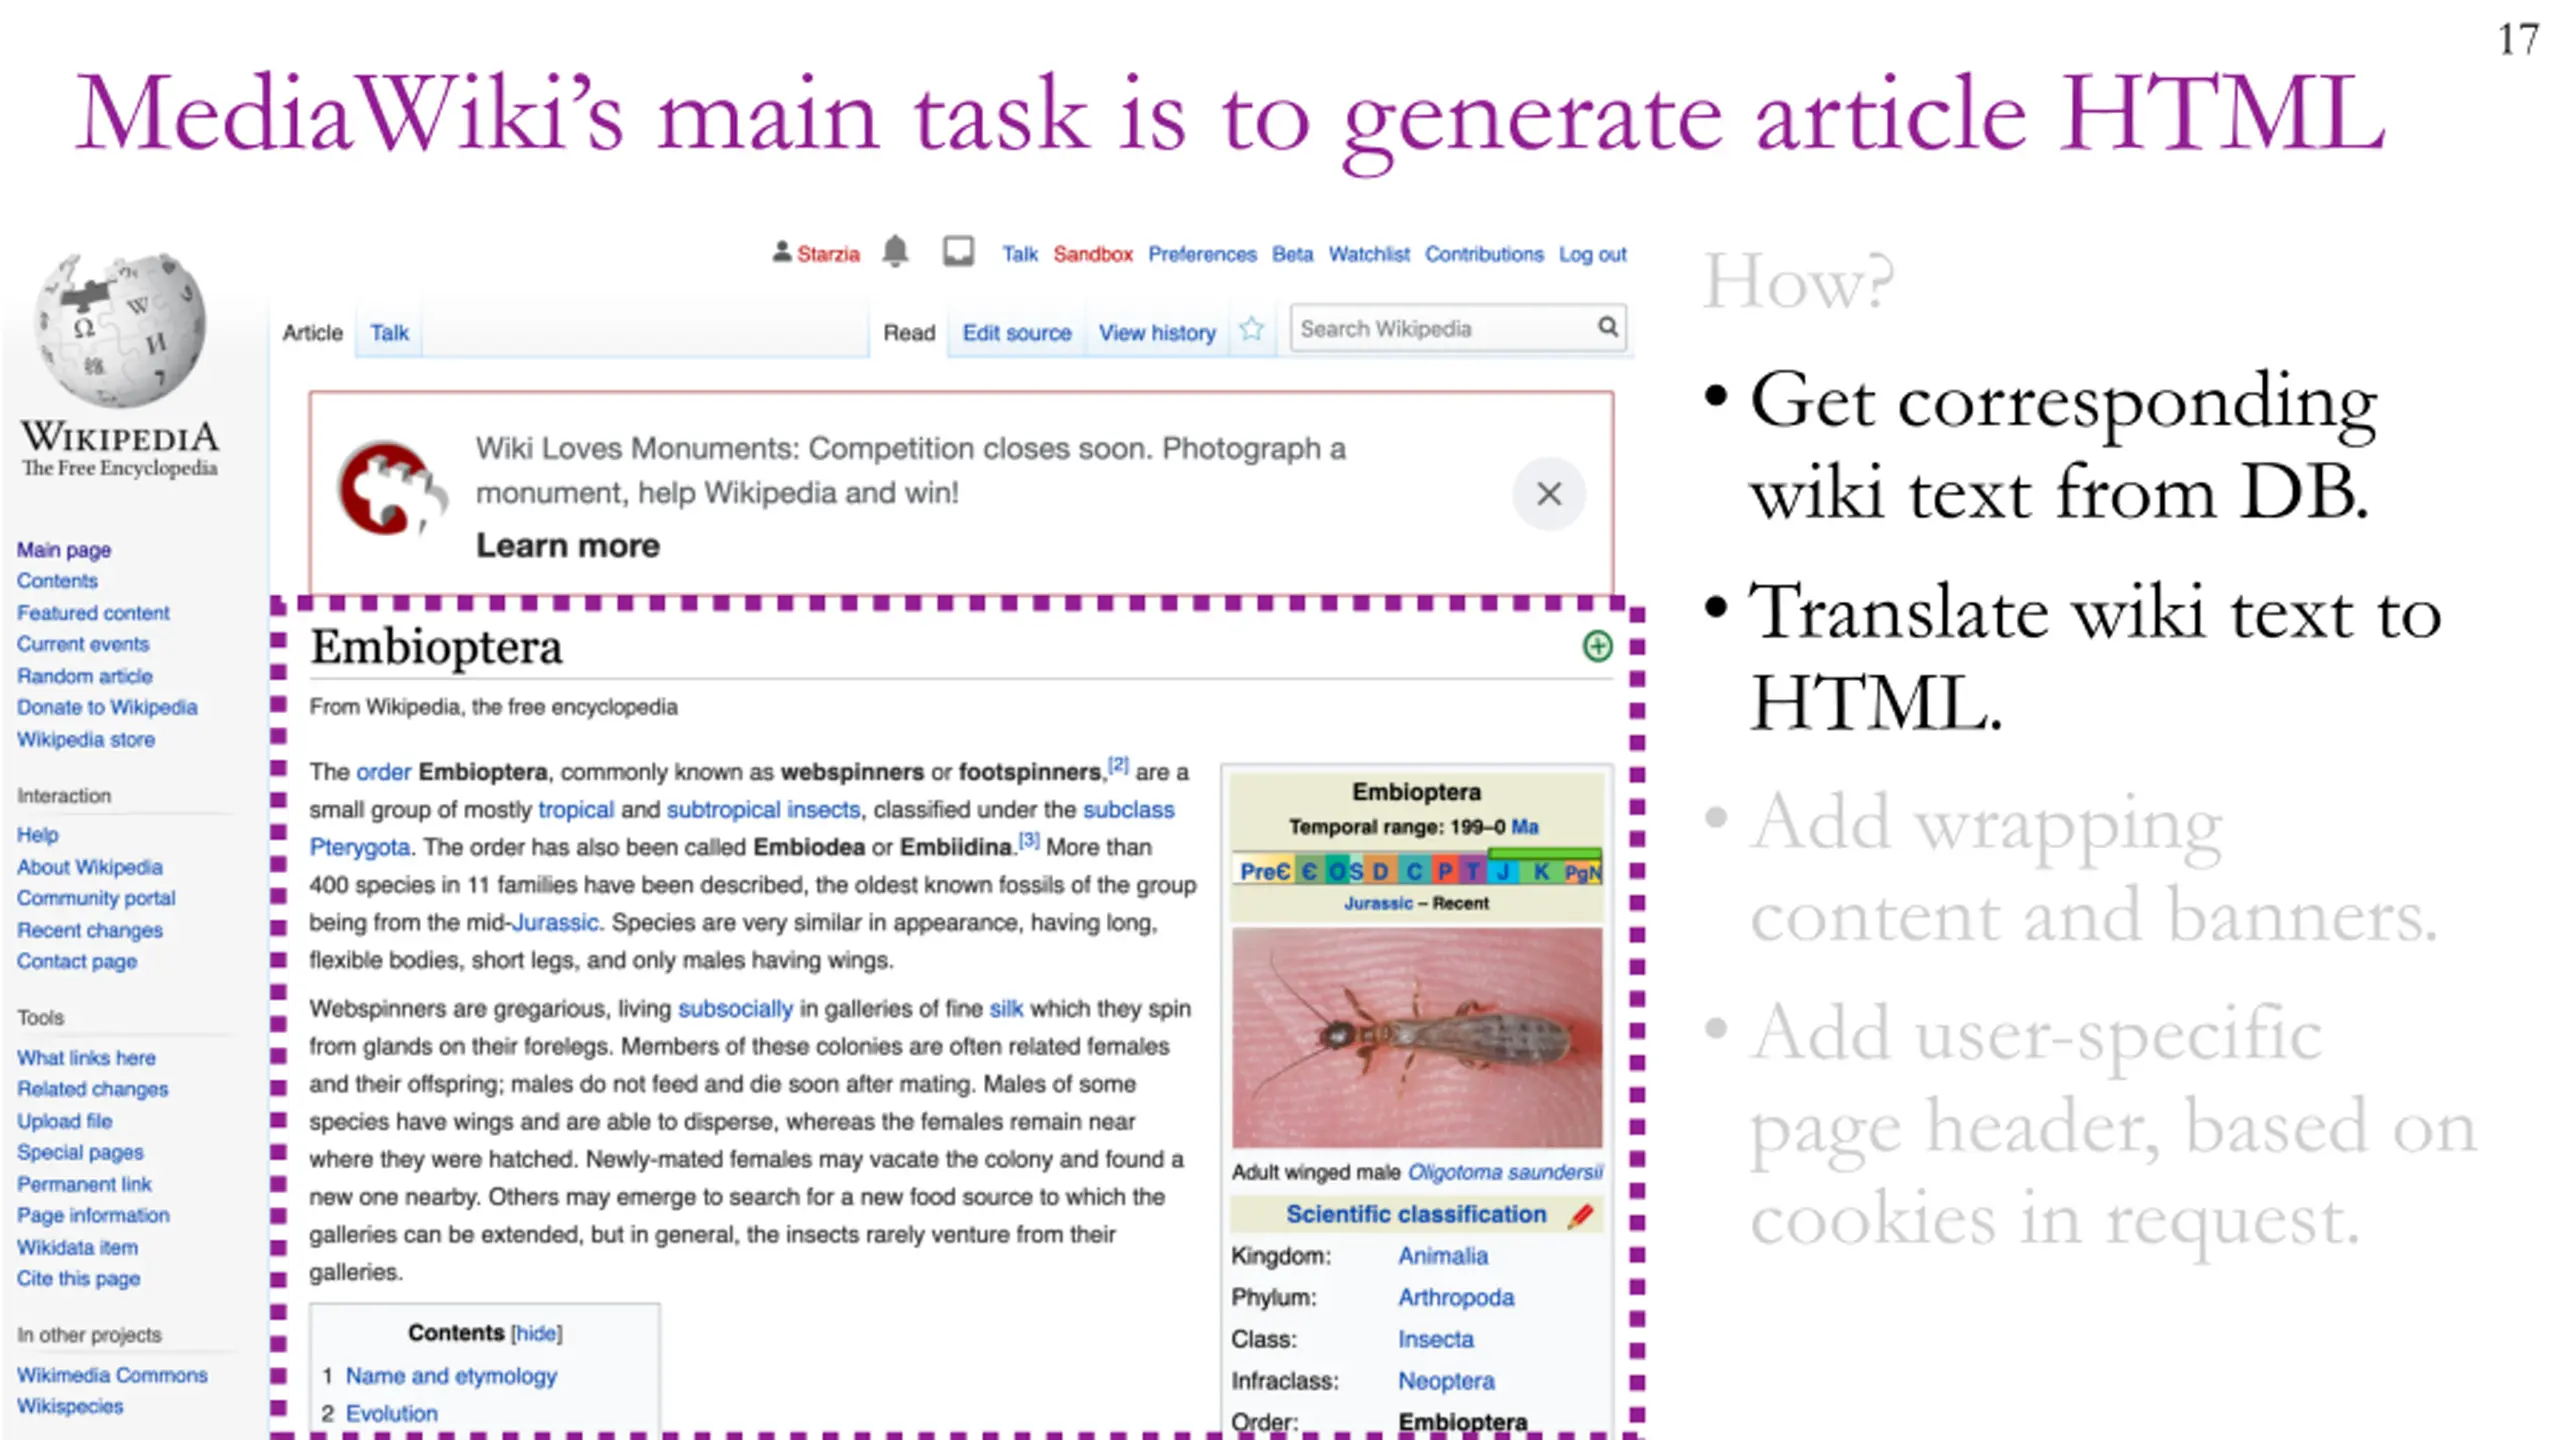Click the PreЄ segment in timeline bar
Screen dimensions: 2560x1440
pos(1265,872)
